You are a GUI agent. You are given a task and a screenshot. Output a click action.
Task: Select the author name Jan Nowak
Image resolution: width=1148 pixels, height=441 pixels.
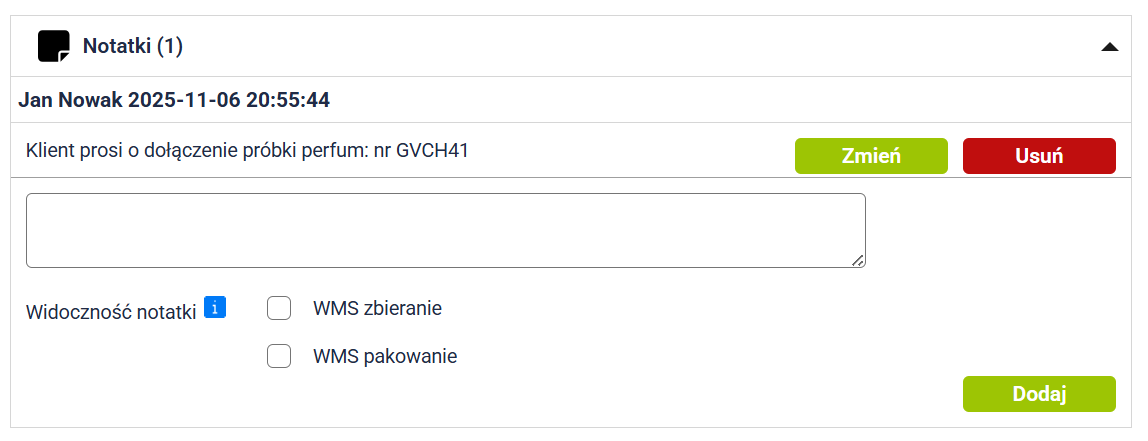tap(71, 100)
